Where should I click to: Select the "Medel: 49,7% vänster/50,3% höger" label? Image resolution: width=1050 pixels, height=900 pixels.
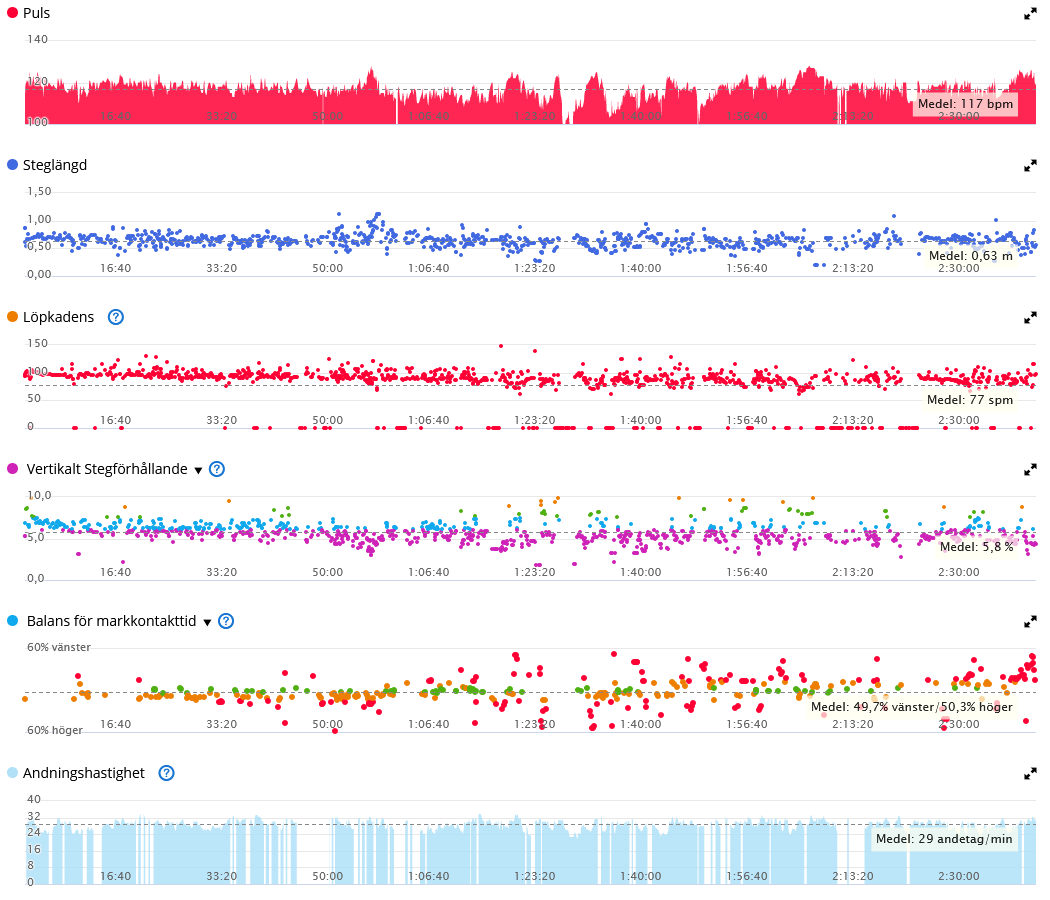911,706
